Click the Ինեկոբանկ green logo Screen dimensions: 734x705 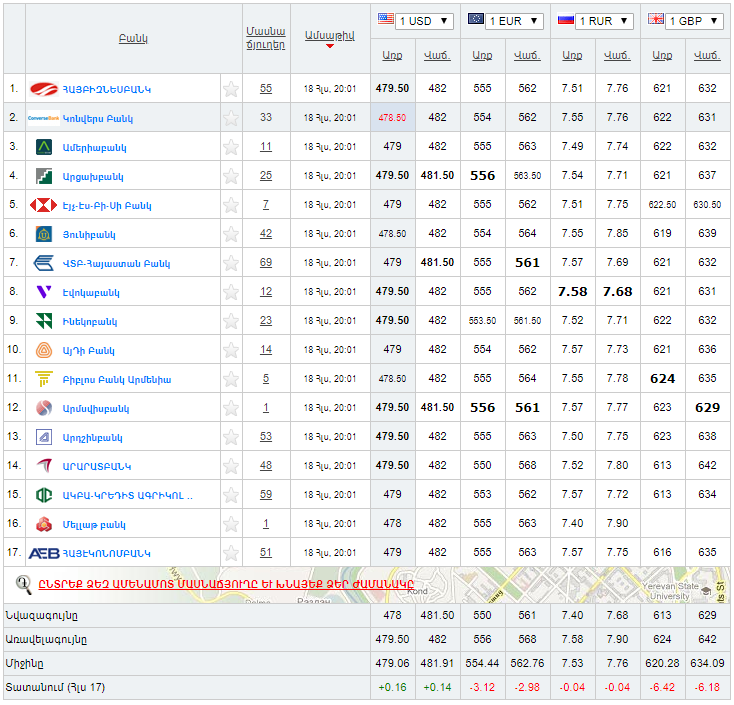click(44, 321)
